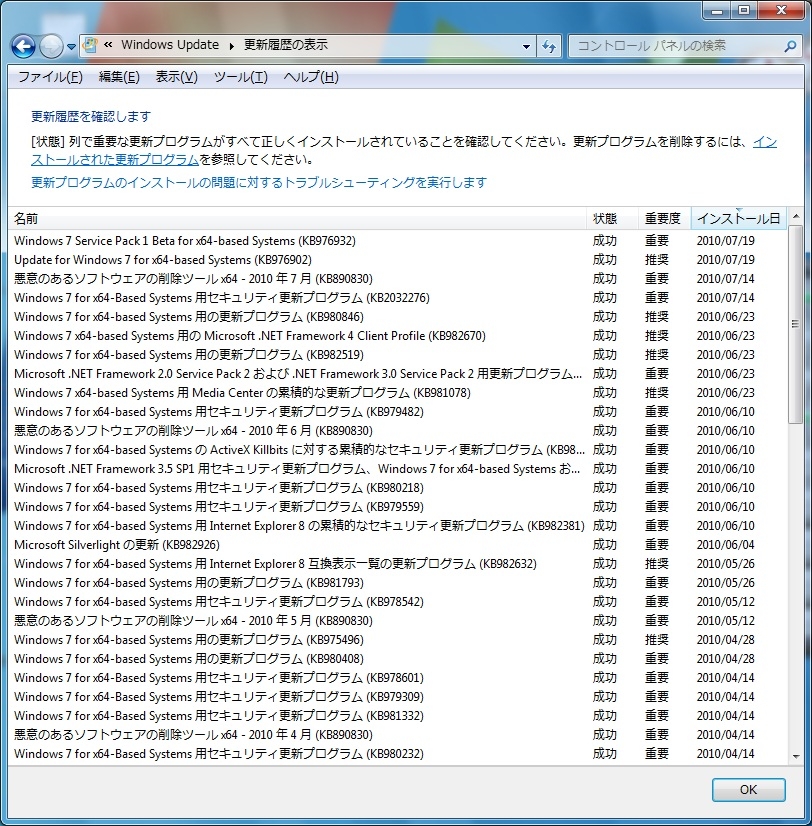Select the KB979559 security update row

click(x=398, y=506)
